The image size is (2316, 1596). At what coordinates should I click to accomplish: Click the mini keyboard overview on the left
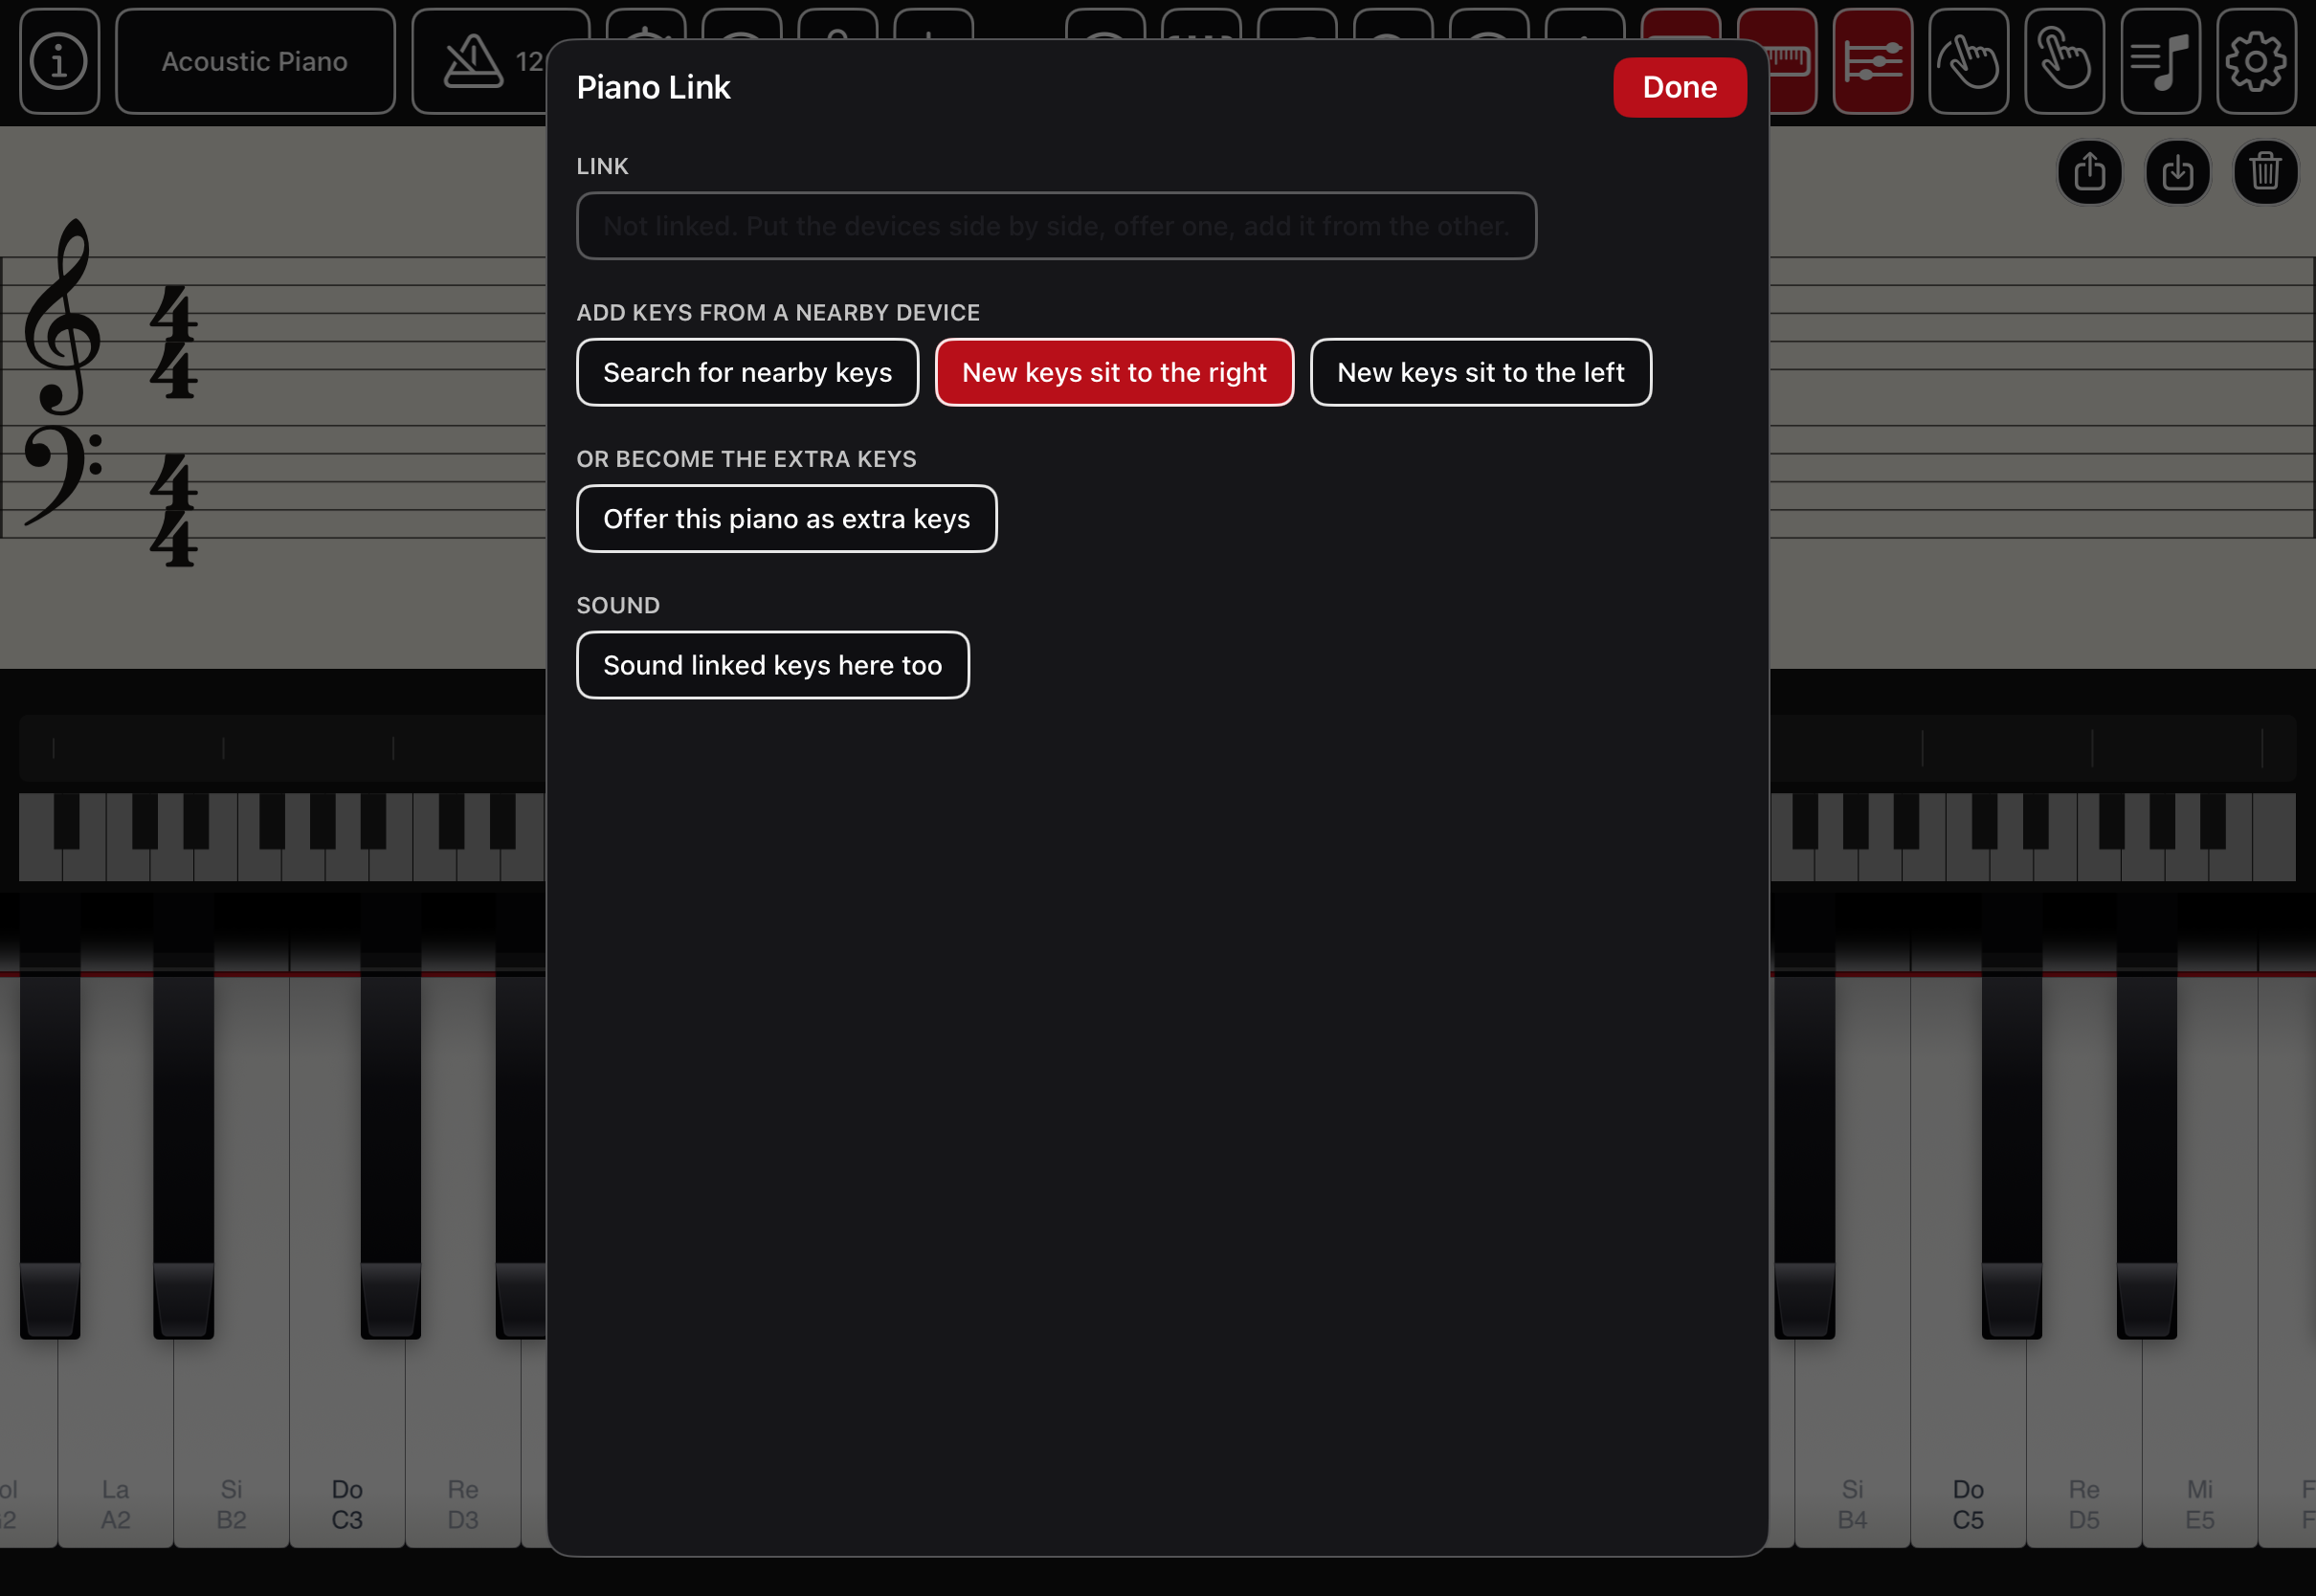pyautogui.click(x=282, y=836)
